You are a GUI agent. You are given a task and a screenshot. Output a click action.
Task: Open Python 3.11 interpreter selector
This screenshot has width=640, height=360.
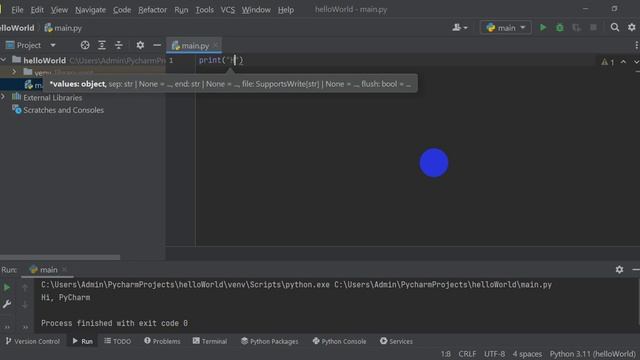592,354
